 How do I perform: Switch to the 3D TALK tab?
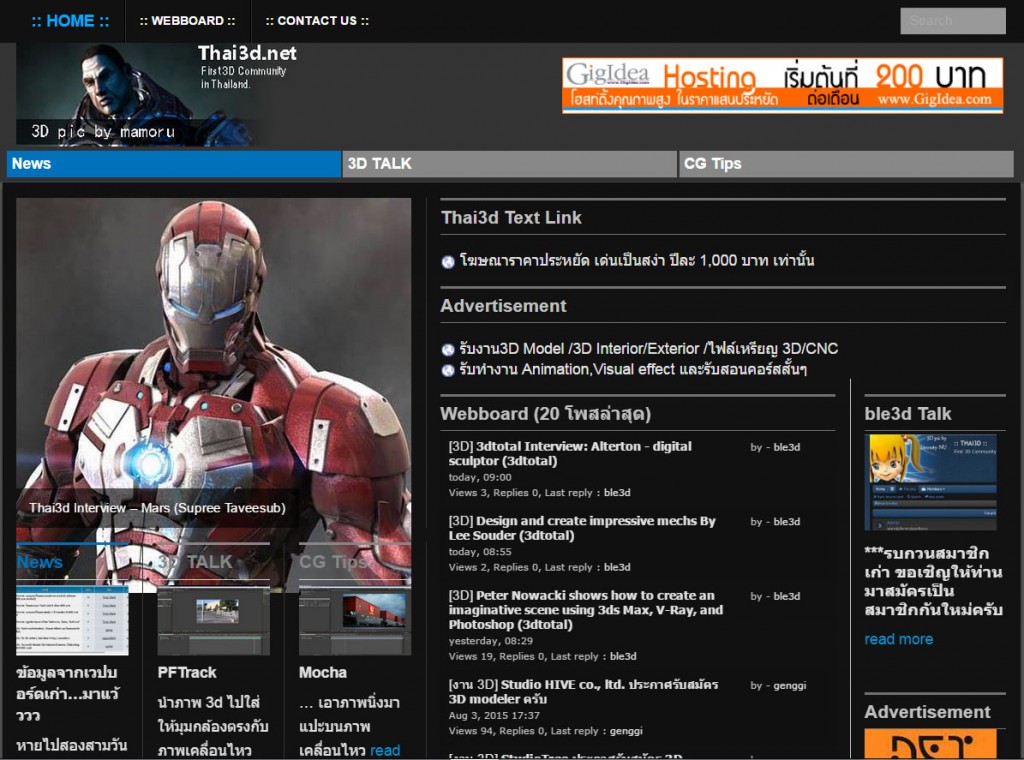pyautogui.click(x=509, y=164)
